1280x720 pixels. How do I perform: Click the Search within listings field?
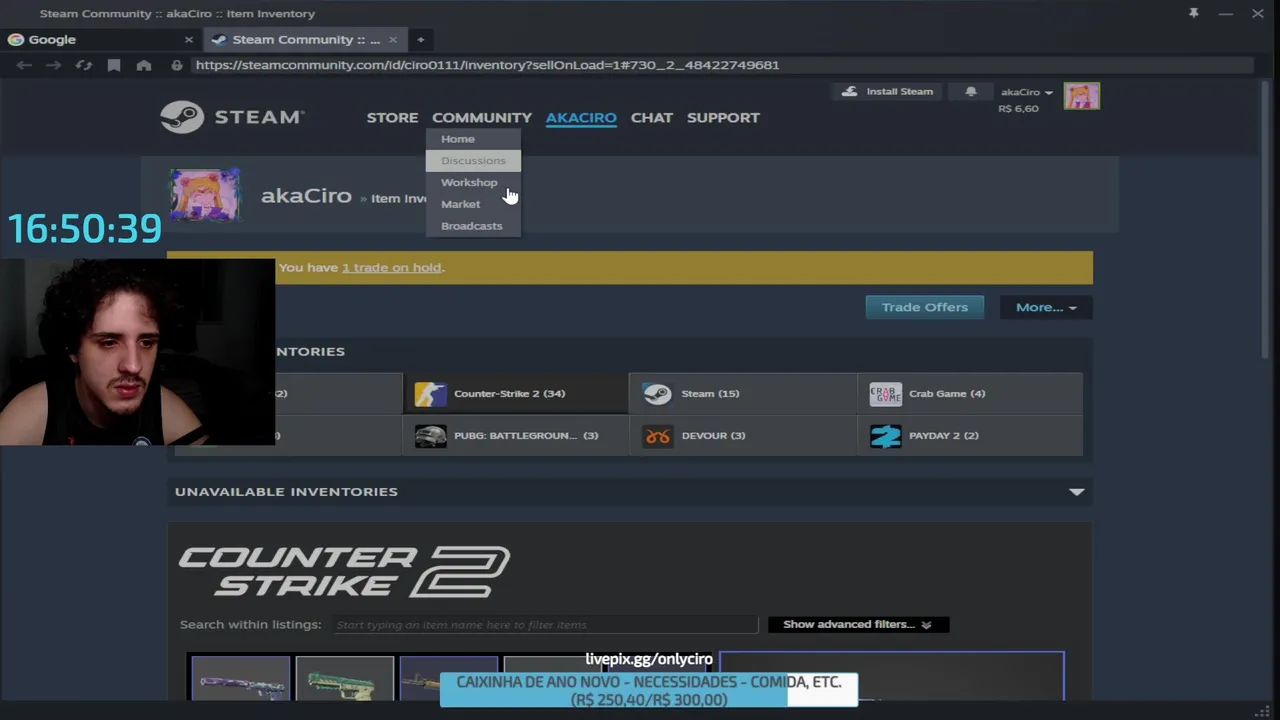pos(545,625)
